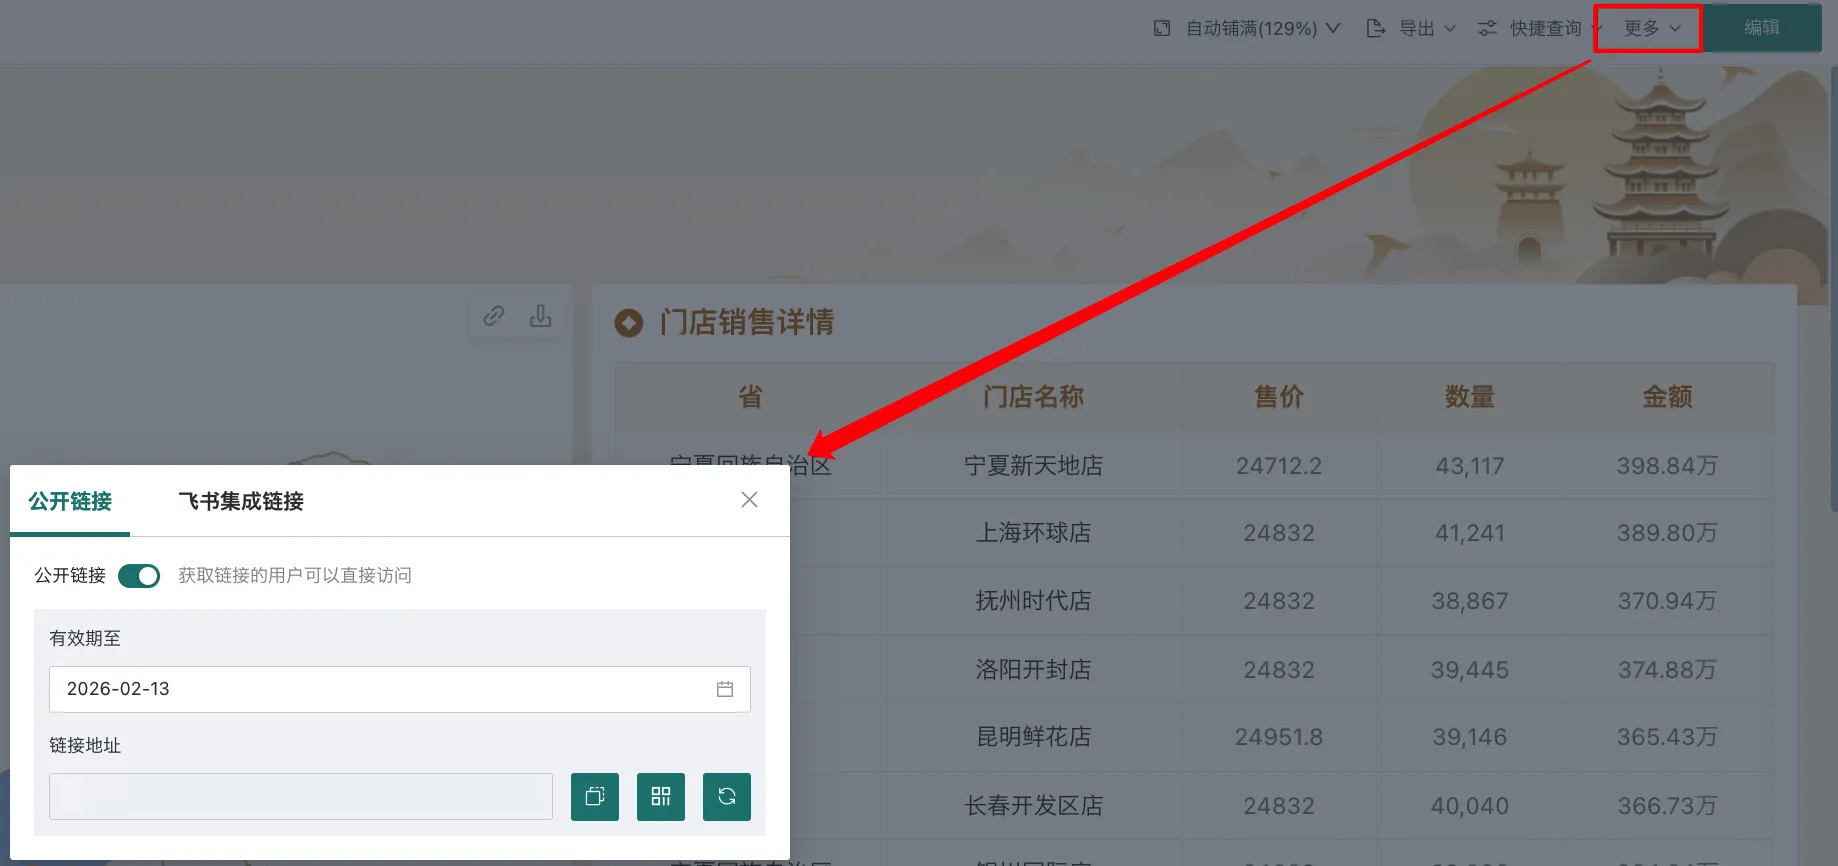Click the 链接地址 text field

pos(300,797)
